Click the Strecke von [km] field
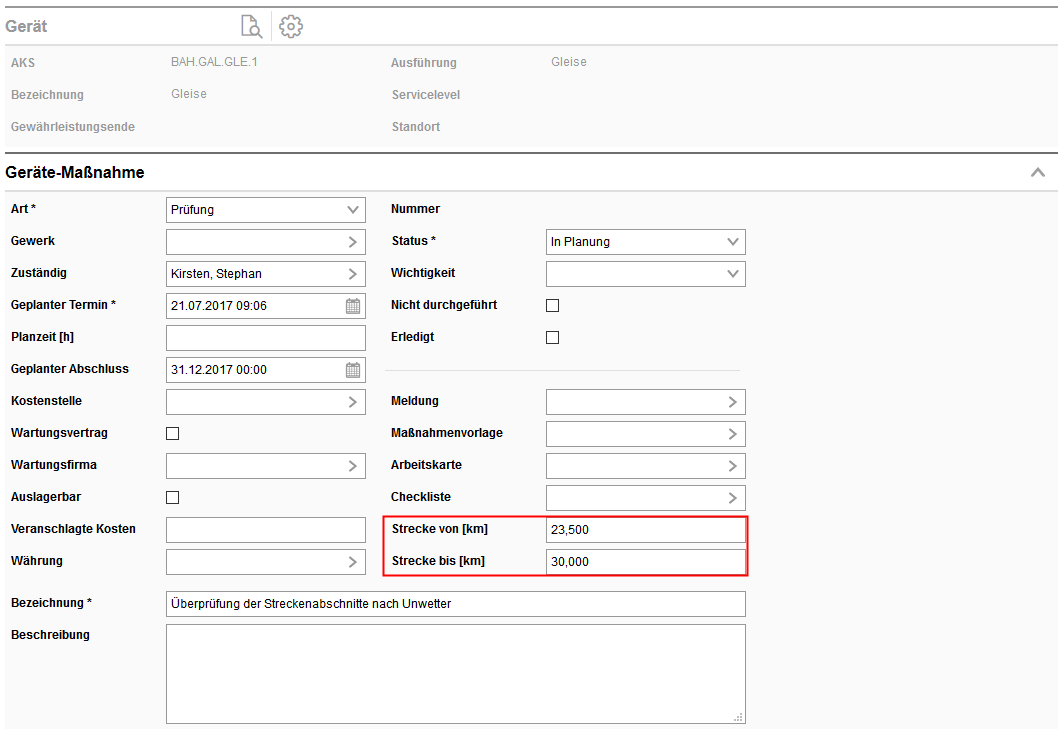This screenshot has height=729, width=1061. point(645,530)
